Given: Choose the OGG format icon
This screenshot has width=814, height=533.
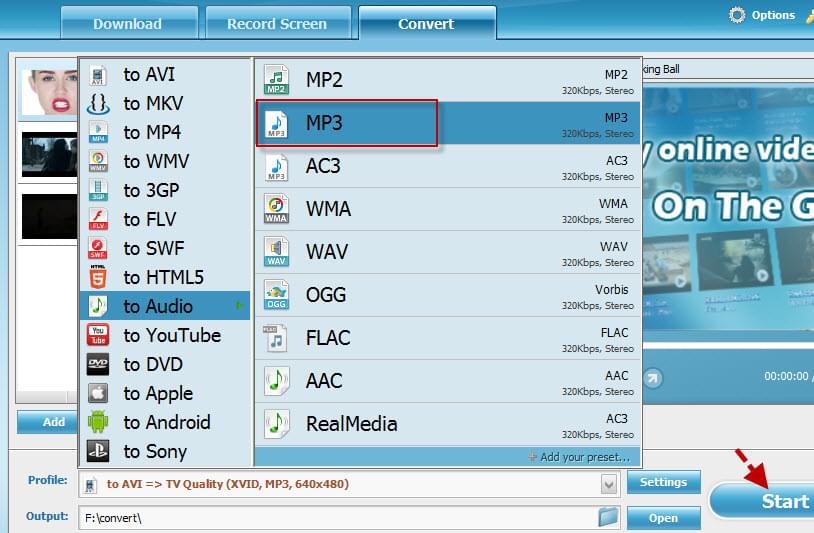Looking at the screenshot, I should click(276, 295).
